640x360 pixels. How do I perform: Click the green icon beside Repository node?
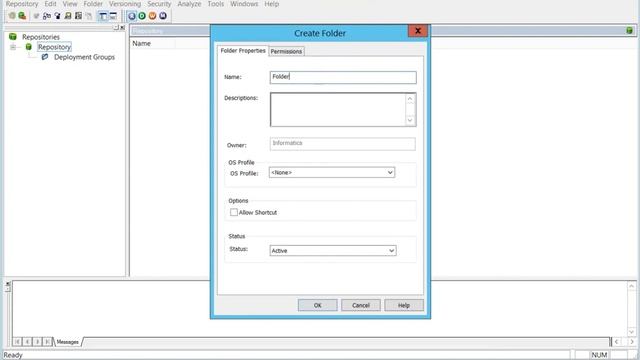pyautogui.click(x=29, y=47)
